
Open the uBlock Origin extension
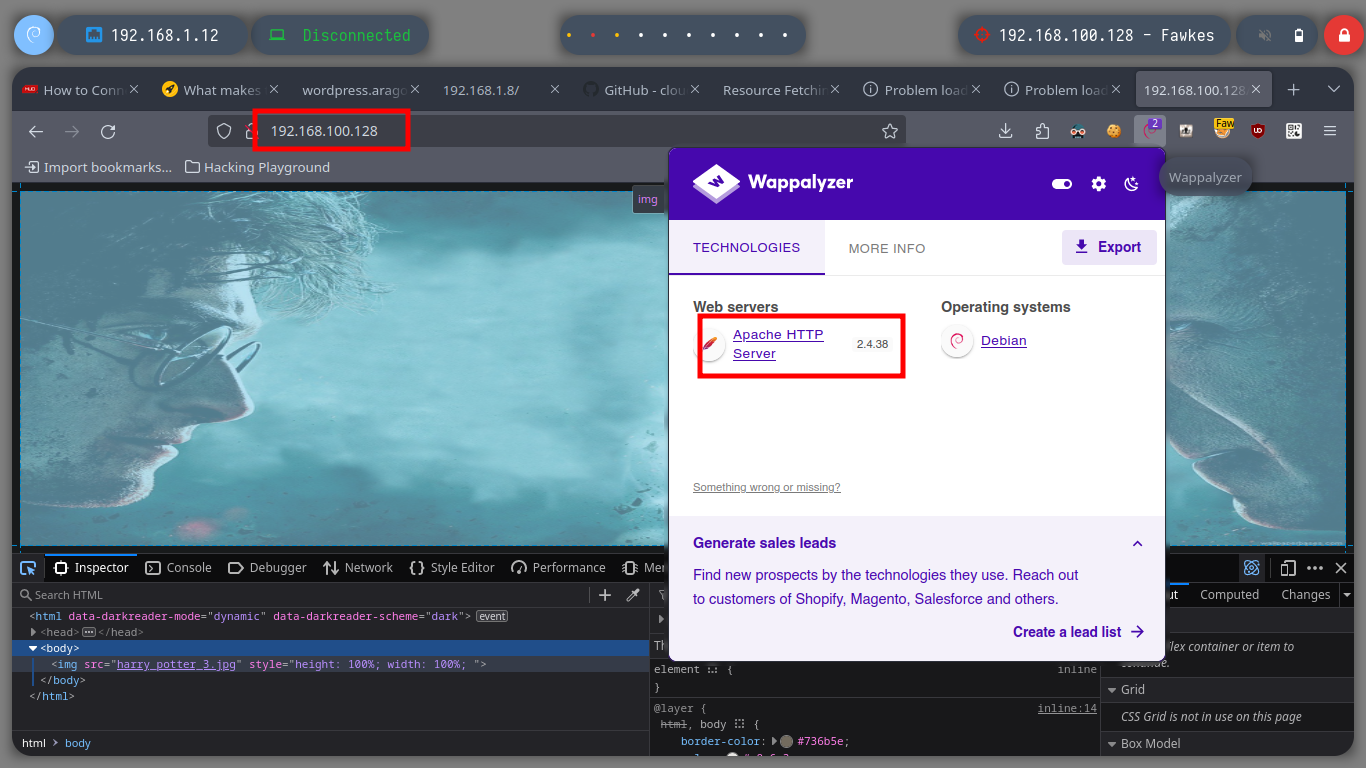pos(1258,131)
